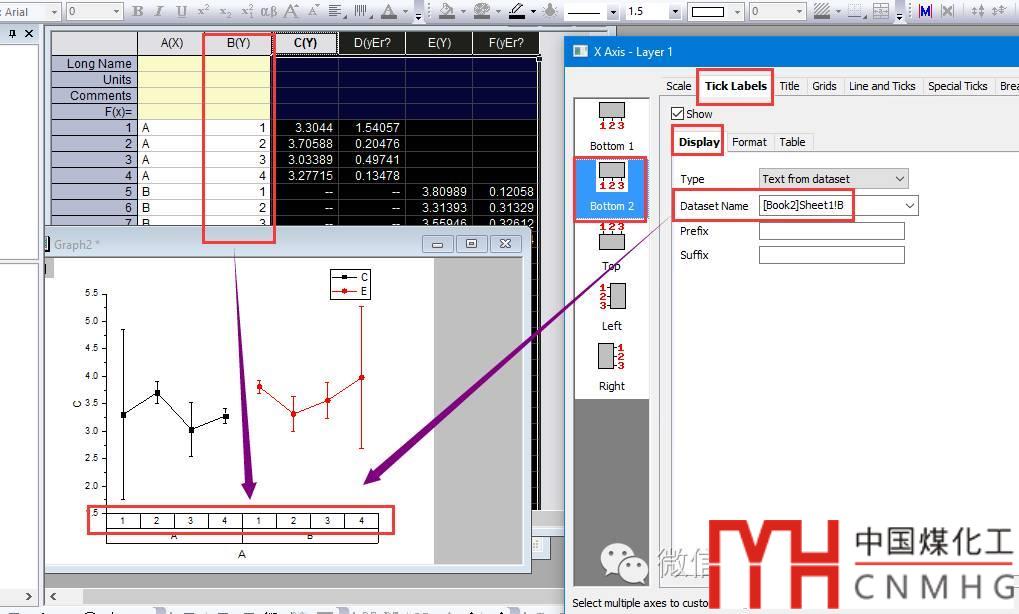The image size is (1019, 614).
Task: Open text alignment options icon
Action: tap(335, 11)
